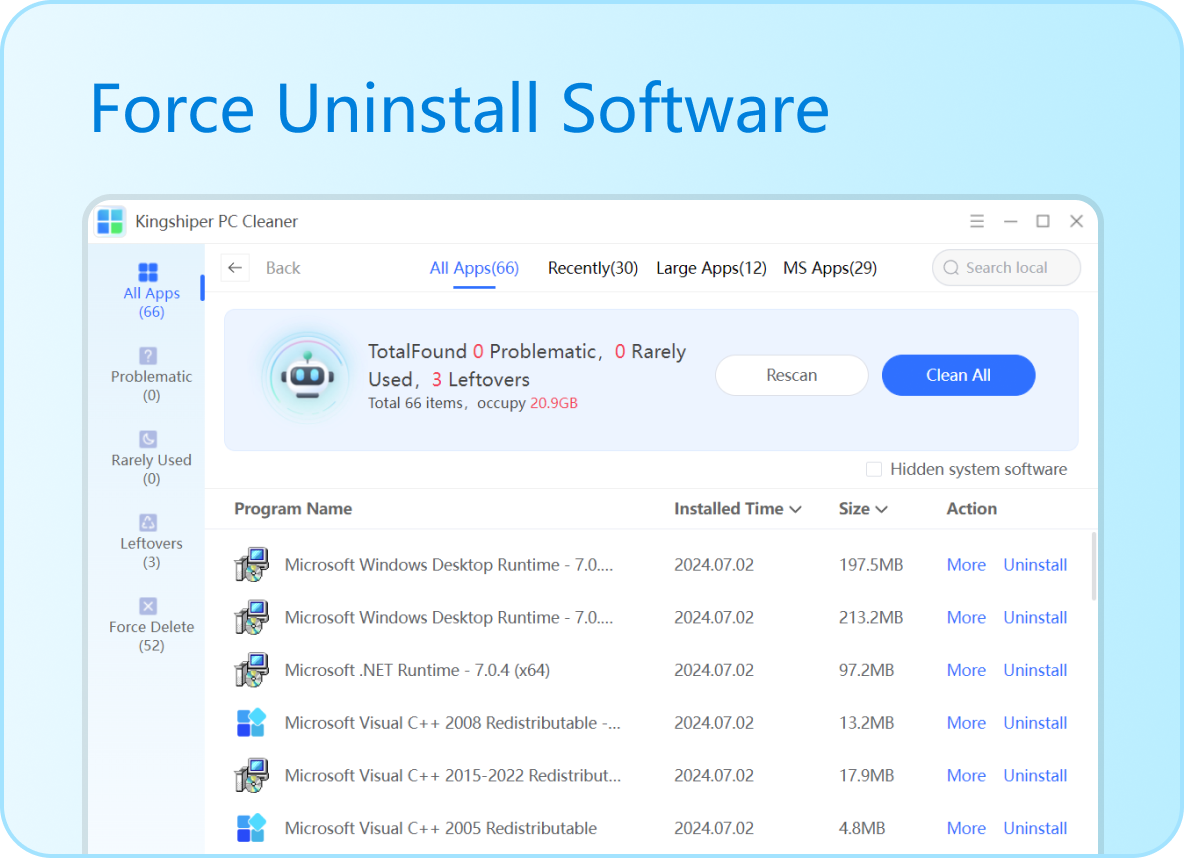Switch to Recently(30) tab
This screenshot has height=858, width=1184.
click(593, 267)
